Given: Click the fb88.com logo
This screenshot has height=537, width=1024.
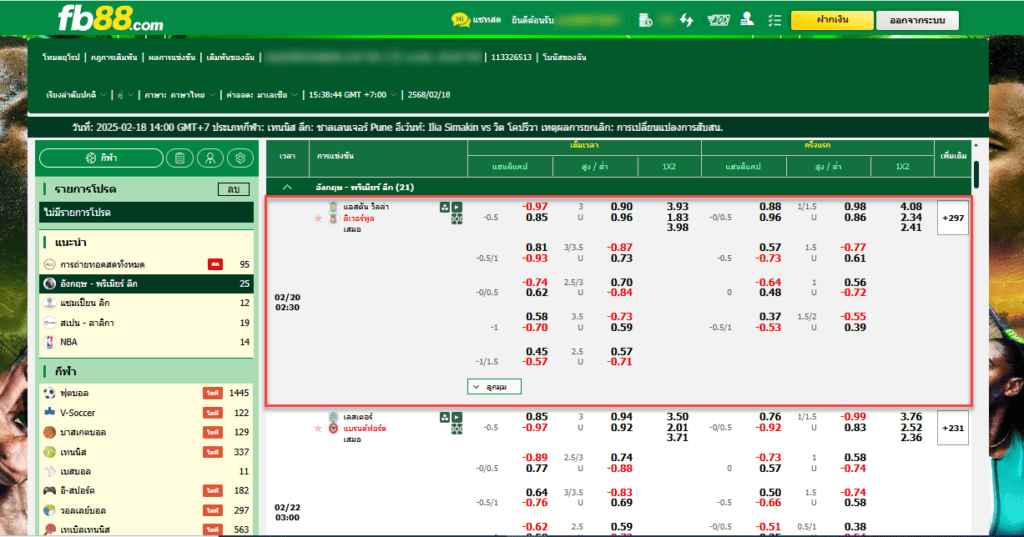Looking at the screenshot, I should 111,18.
